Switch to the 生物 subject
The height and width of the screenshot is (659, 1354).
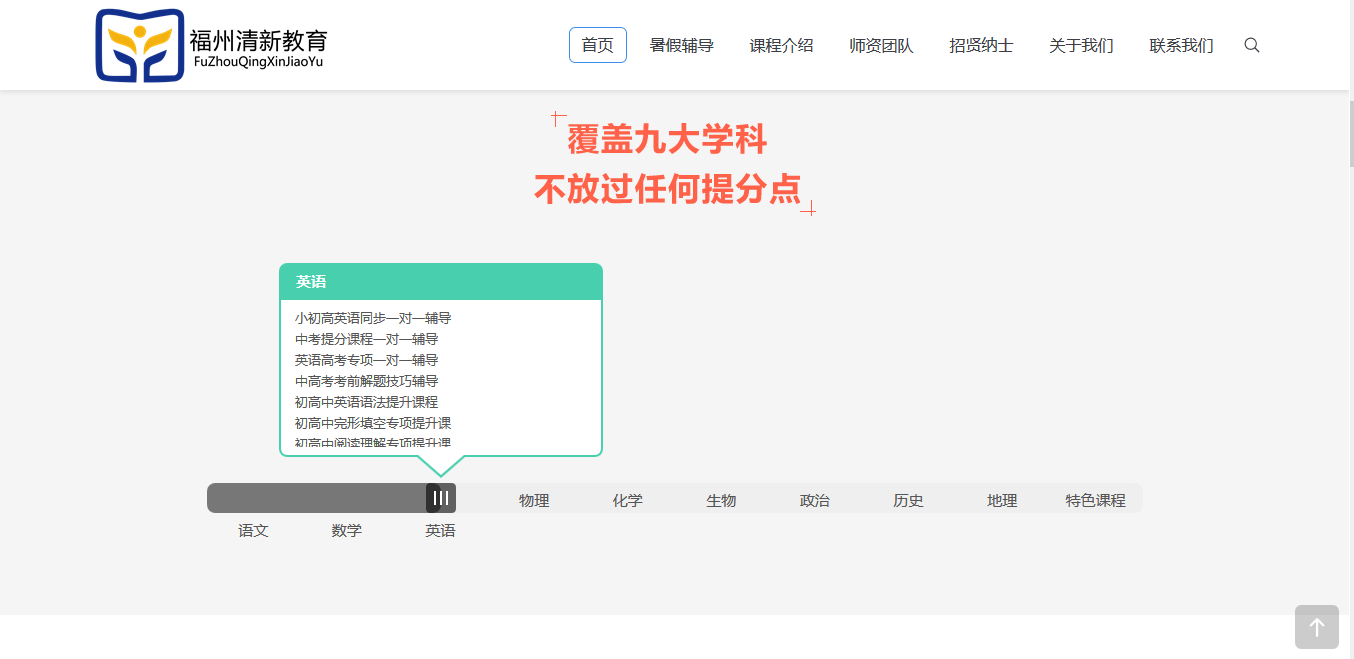pos(721,500)
